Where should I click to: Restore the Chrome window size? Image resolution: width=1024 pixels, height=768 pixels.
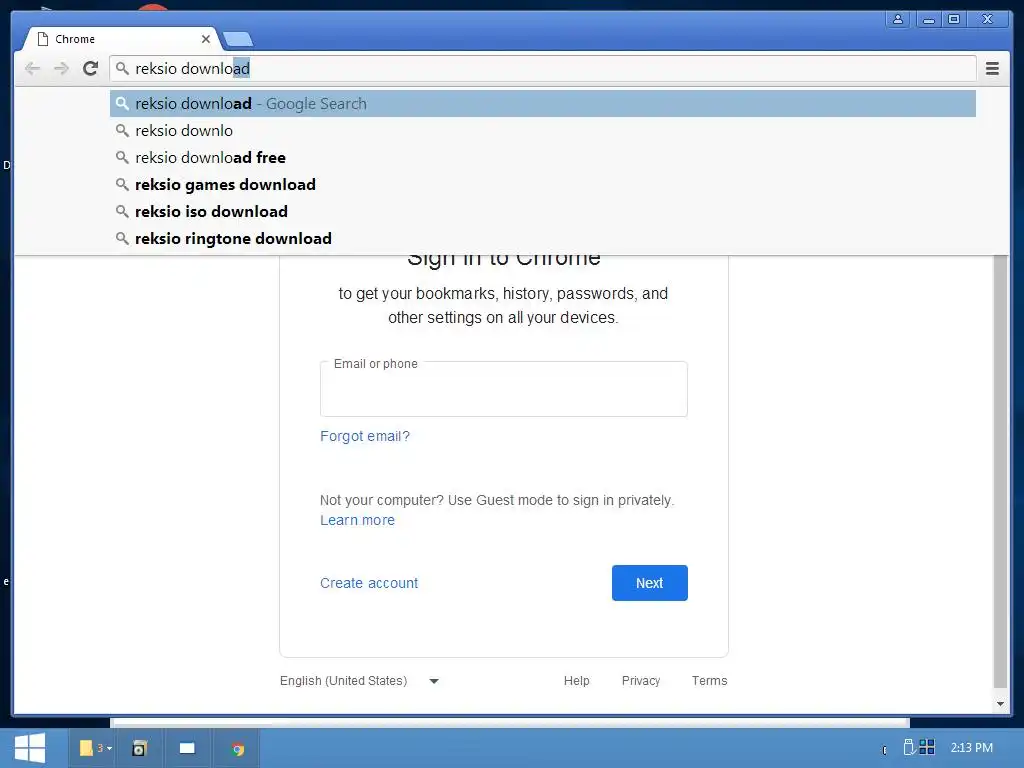(x=954, y=19)
